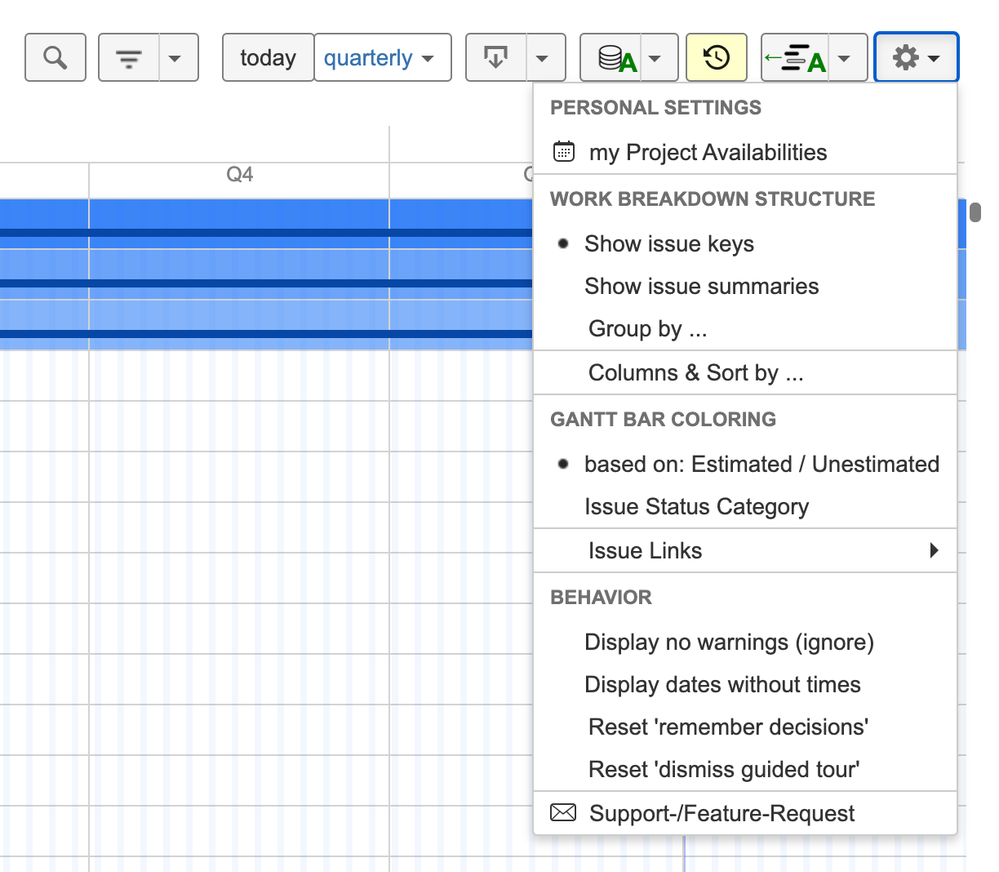Image resolution: width=999 pixels, height=872 pixels.
Task: Click the search magnifier icon
Action: click(x=55, y=57)
